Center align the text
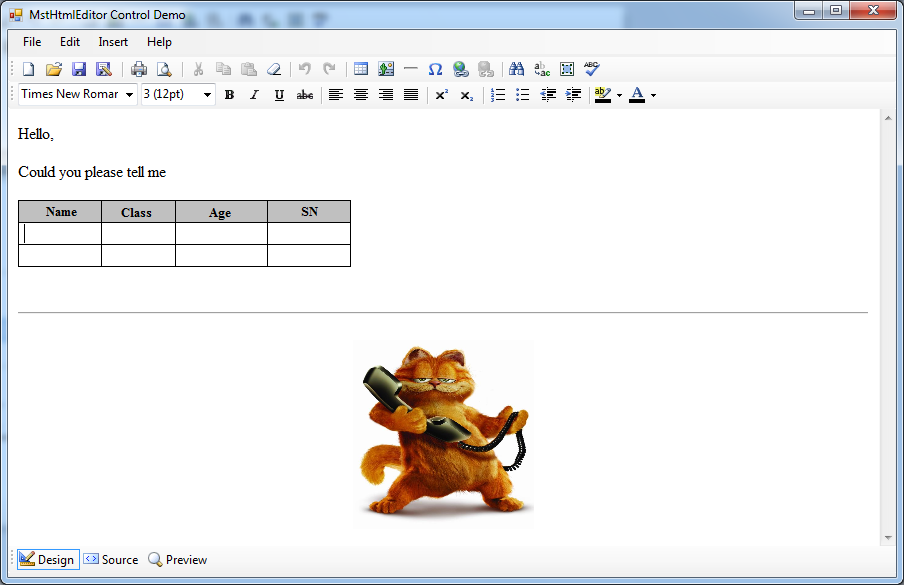 click(361, 95)
